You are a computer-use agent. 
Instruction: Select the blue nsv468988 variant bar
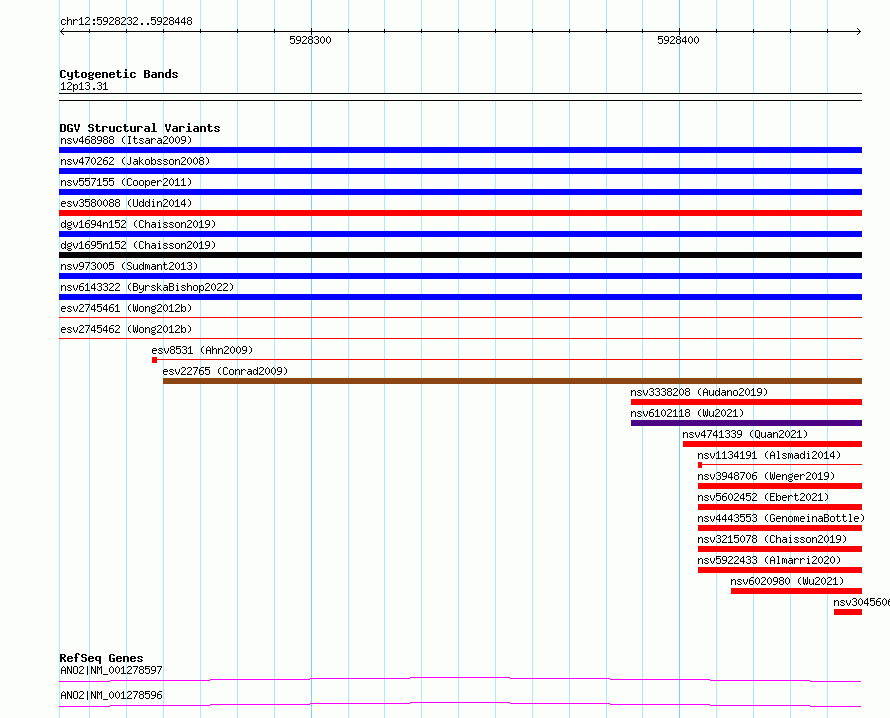point(460,150)
